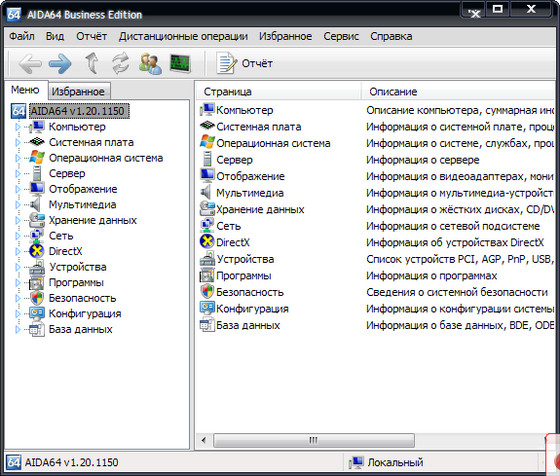
Task: Click DirectX icon in the page list
Action: click(x=207, y=242)
